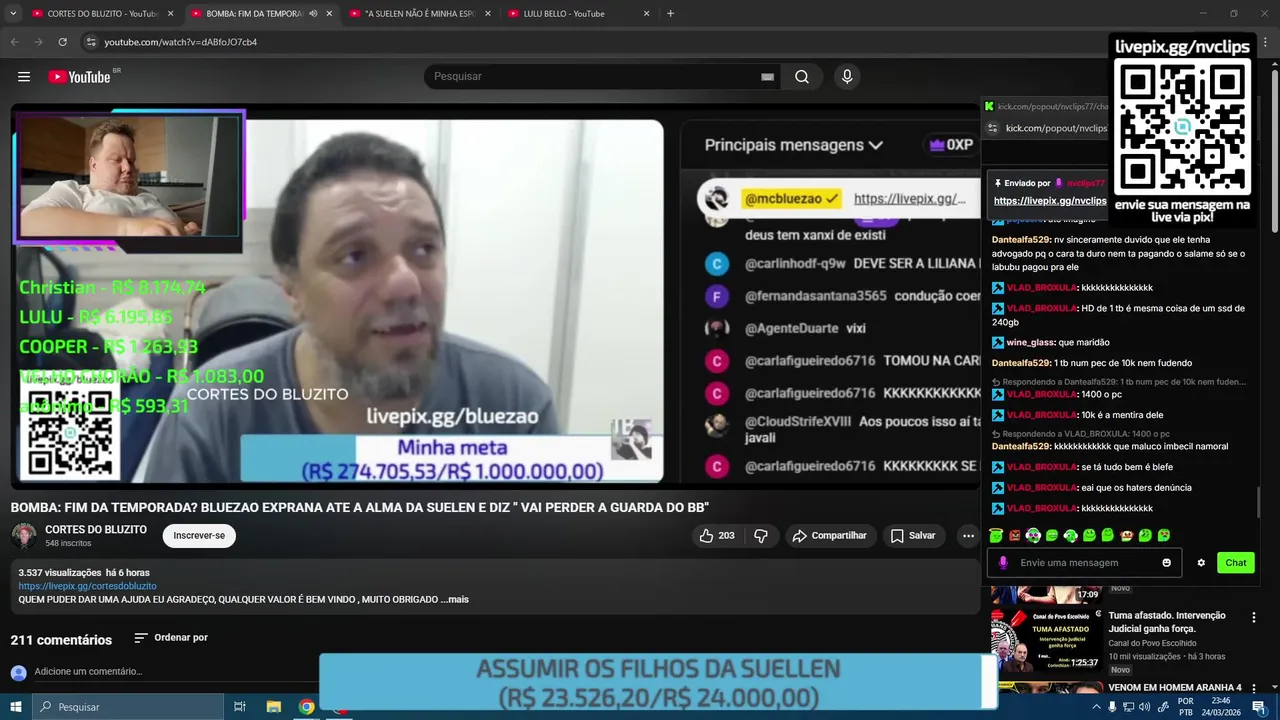Click the browser address bar URL
1280x720 pixels.
click(181, 42)
